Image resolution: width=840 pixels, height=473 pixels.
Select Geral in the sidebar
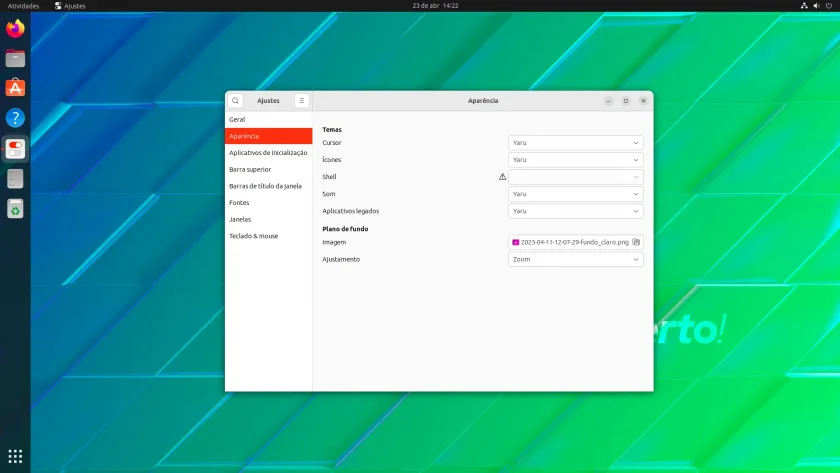[x=268, y=119]
